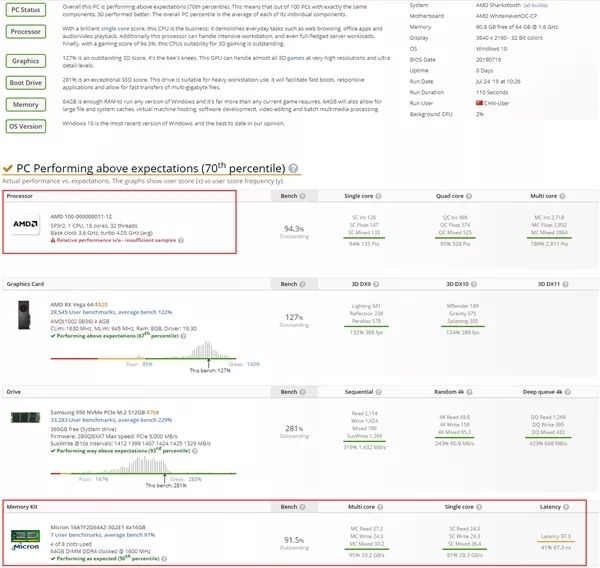Click the BIOS Date value 20190716

pos(488,60)
